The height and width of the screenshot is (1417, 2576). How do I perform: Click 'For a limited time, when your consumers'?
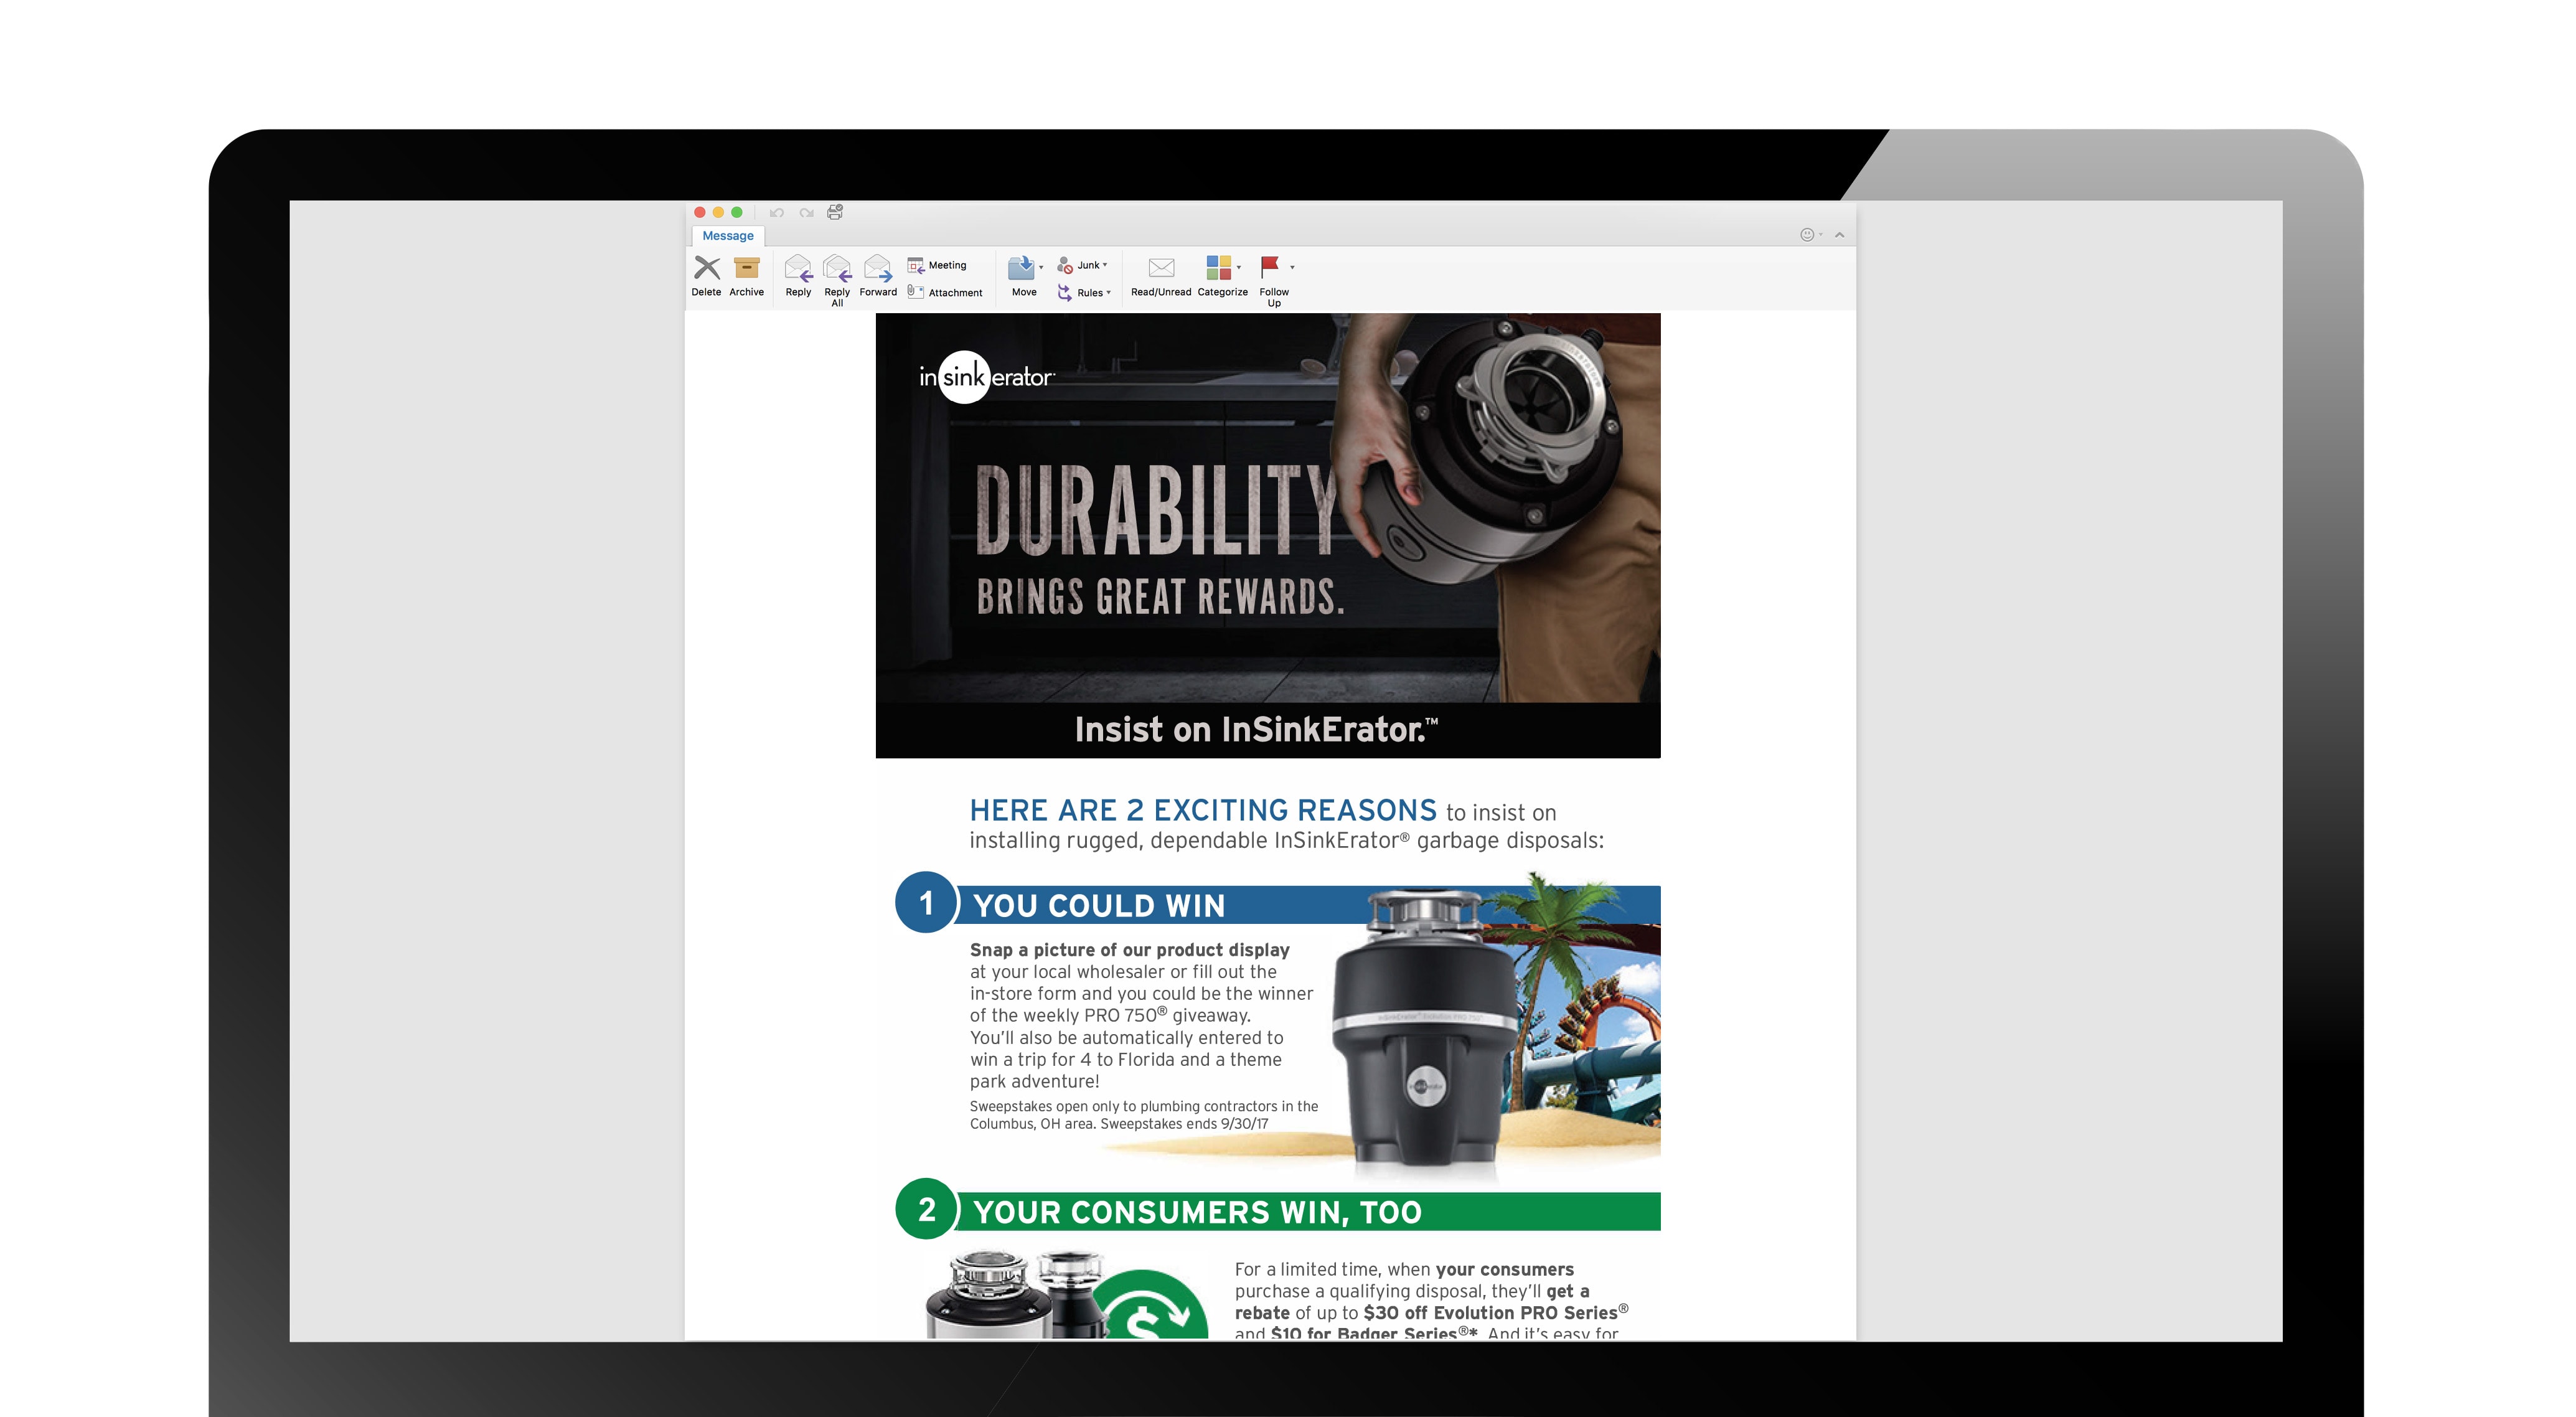(x=1404, y=1270)
